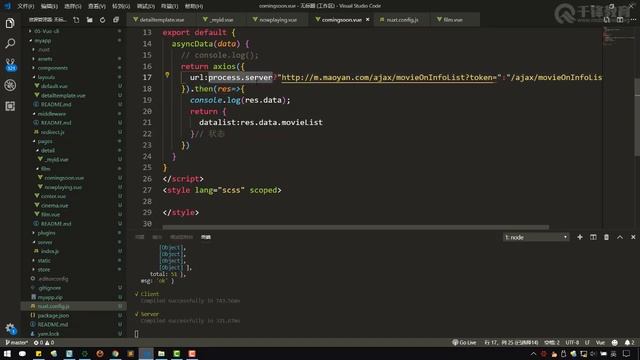Click the feedback smiley in status bar

click(615, 342)
